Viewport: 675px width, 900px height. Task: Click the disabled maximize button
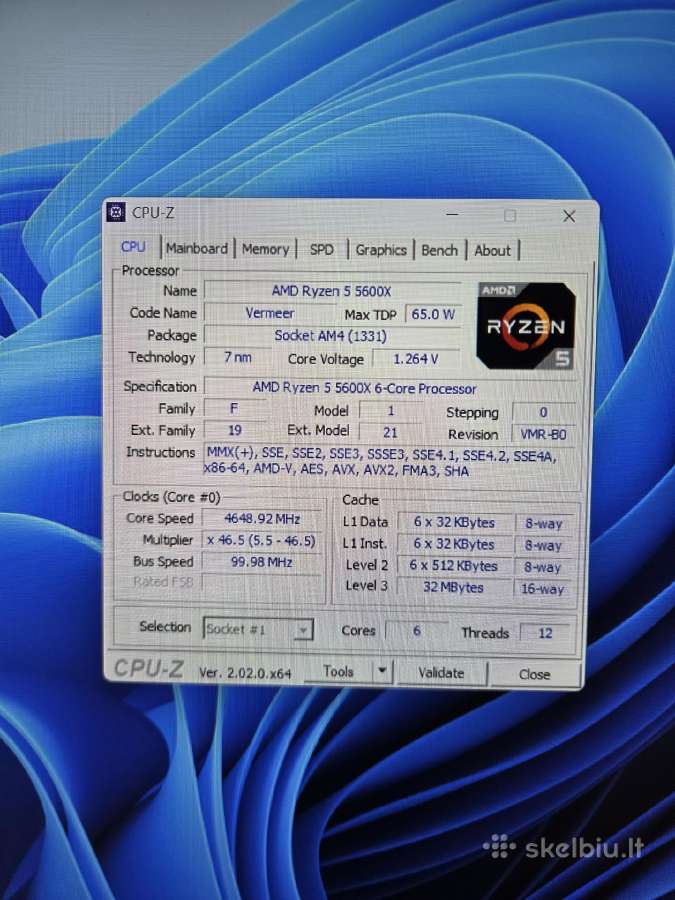510,215
